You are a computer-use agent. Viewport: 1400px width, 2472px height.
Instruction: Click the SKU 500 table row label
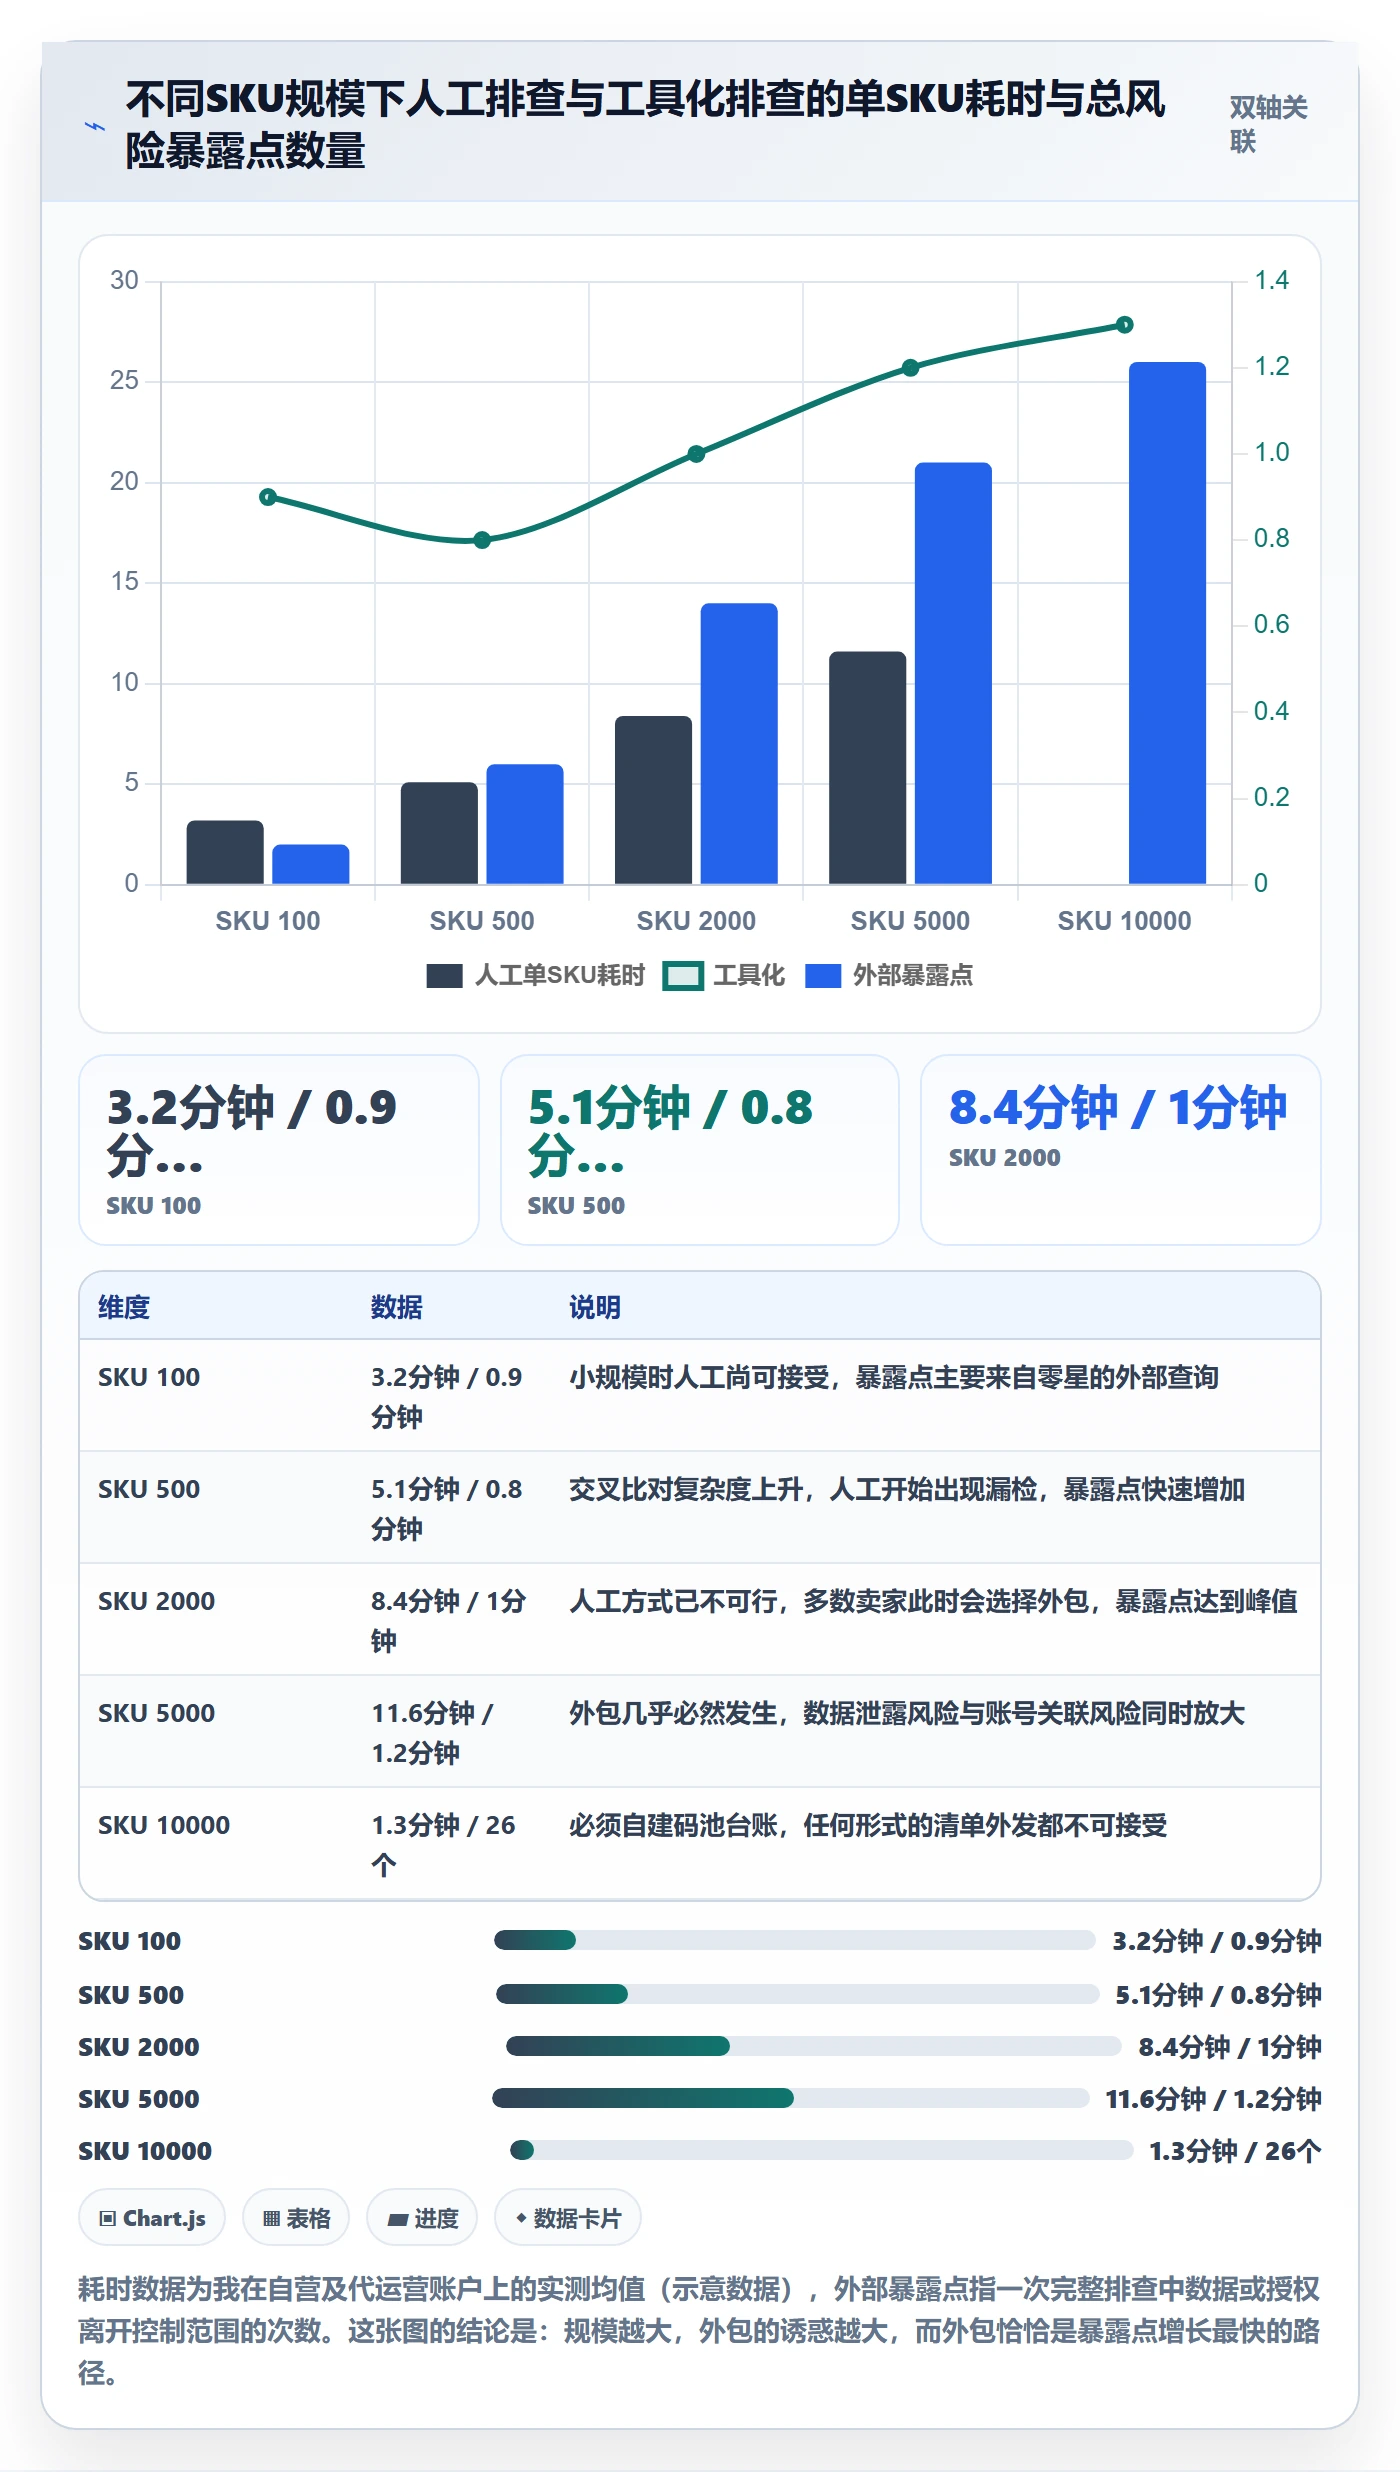(x=149, y=1489)
